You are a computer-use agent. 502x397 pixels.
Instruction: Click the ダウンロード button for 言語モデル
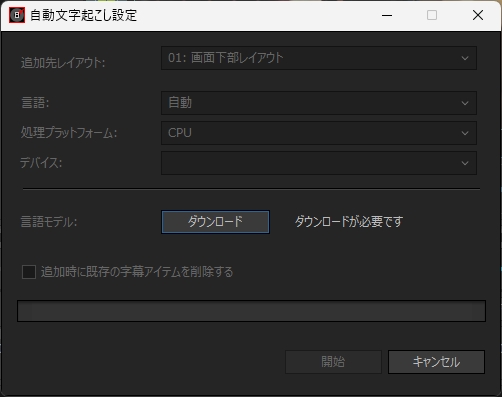(215, 222)
